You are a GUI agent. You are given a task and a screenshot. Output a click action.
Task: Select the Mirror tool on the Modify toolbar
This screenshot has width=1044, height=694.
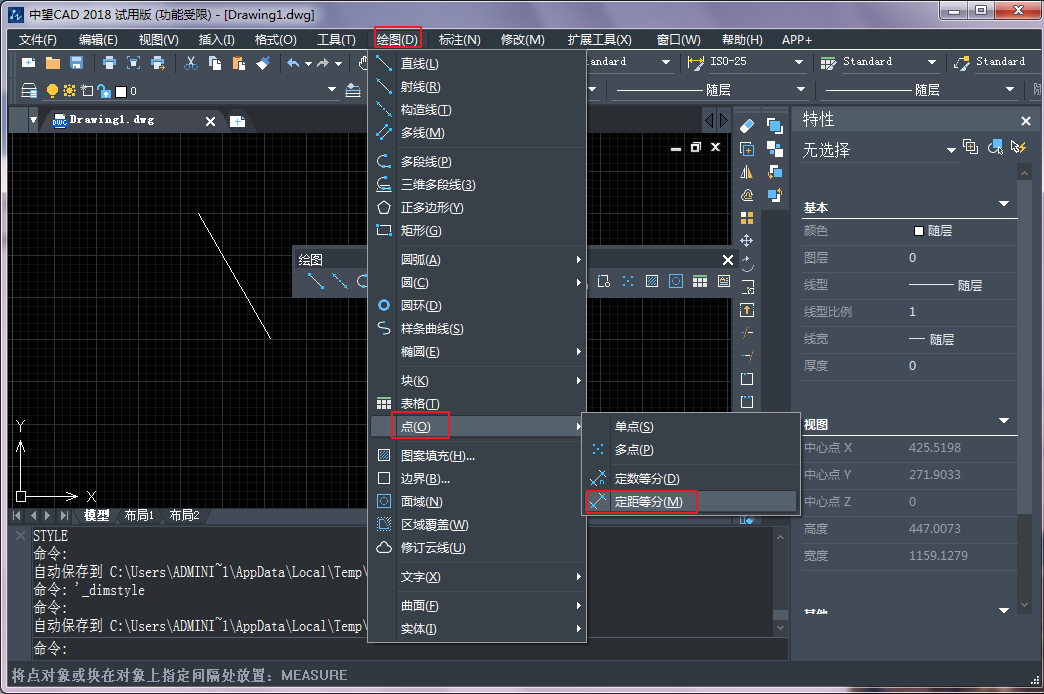click(745, 172)
